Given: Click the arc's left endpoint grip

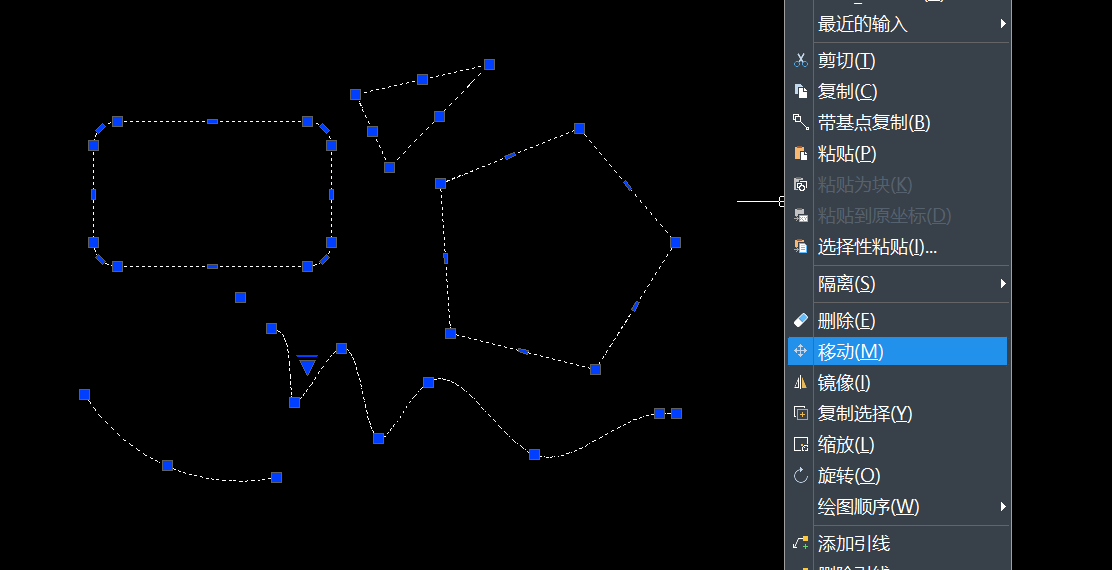Looking at the screenshot, I should point(84,394).
